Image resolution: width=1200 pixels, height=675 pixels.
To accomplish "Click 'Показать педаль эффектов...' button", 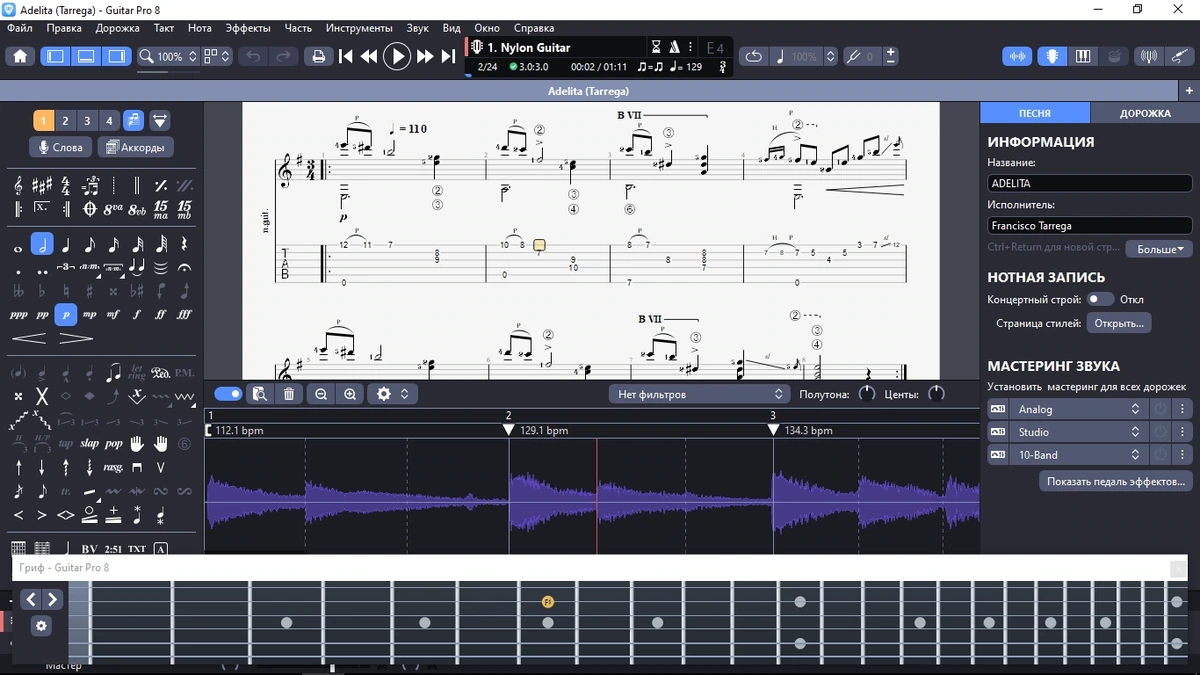I will pos(1115,481).
